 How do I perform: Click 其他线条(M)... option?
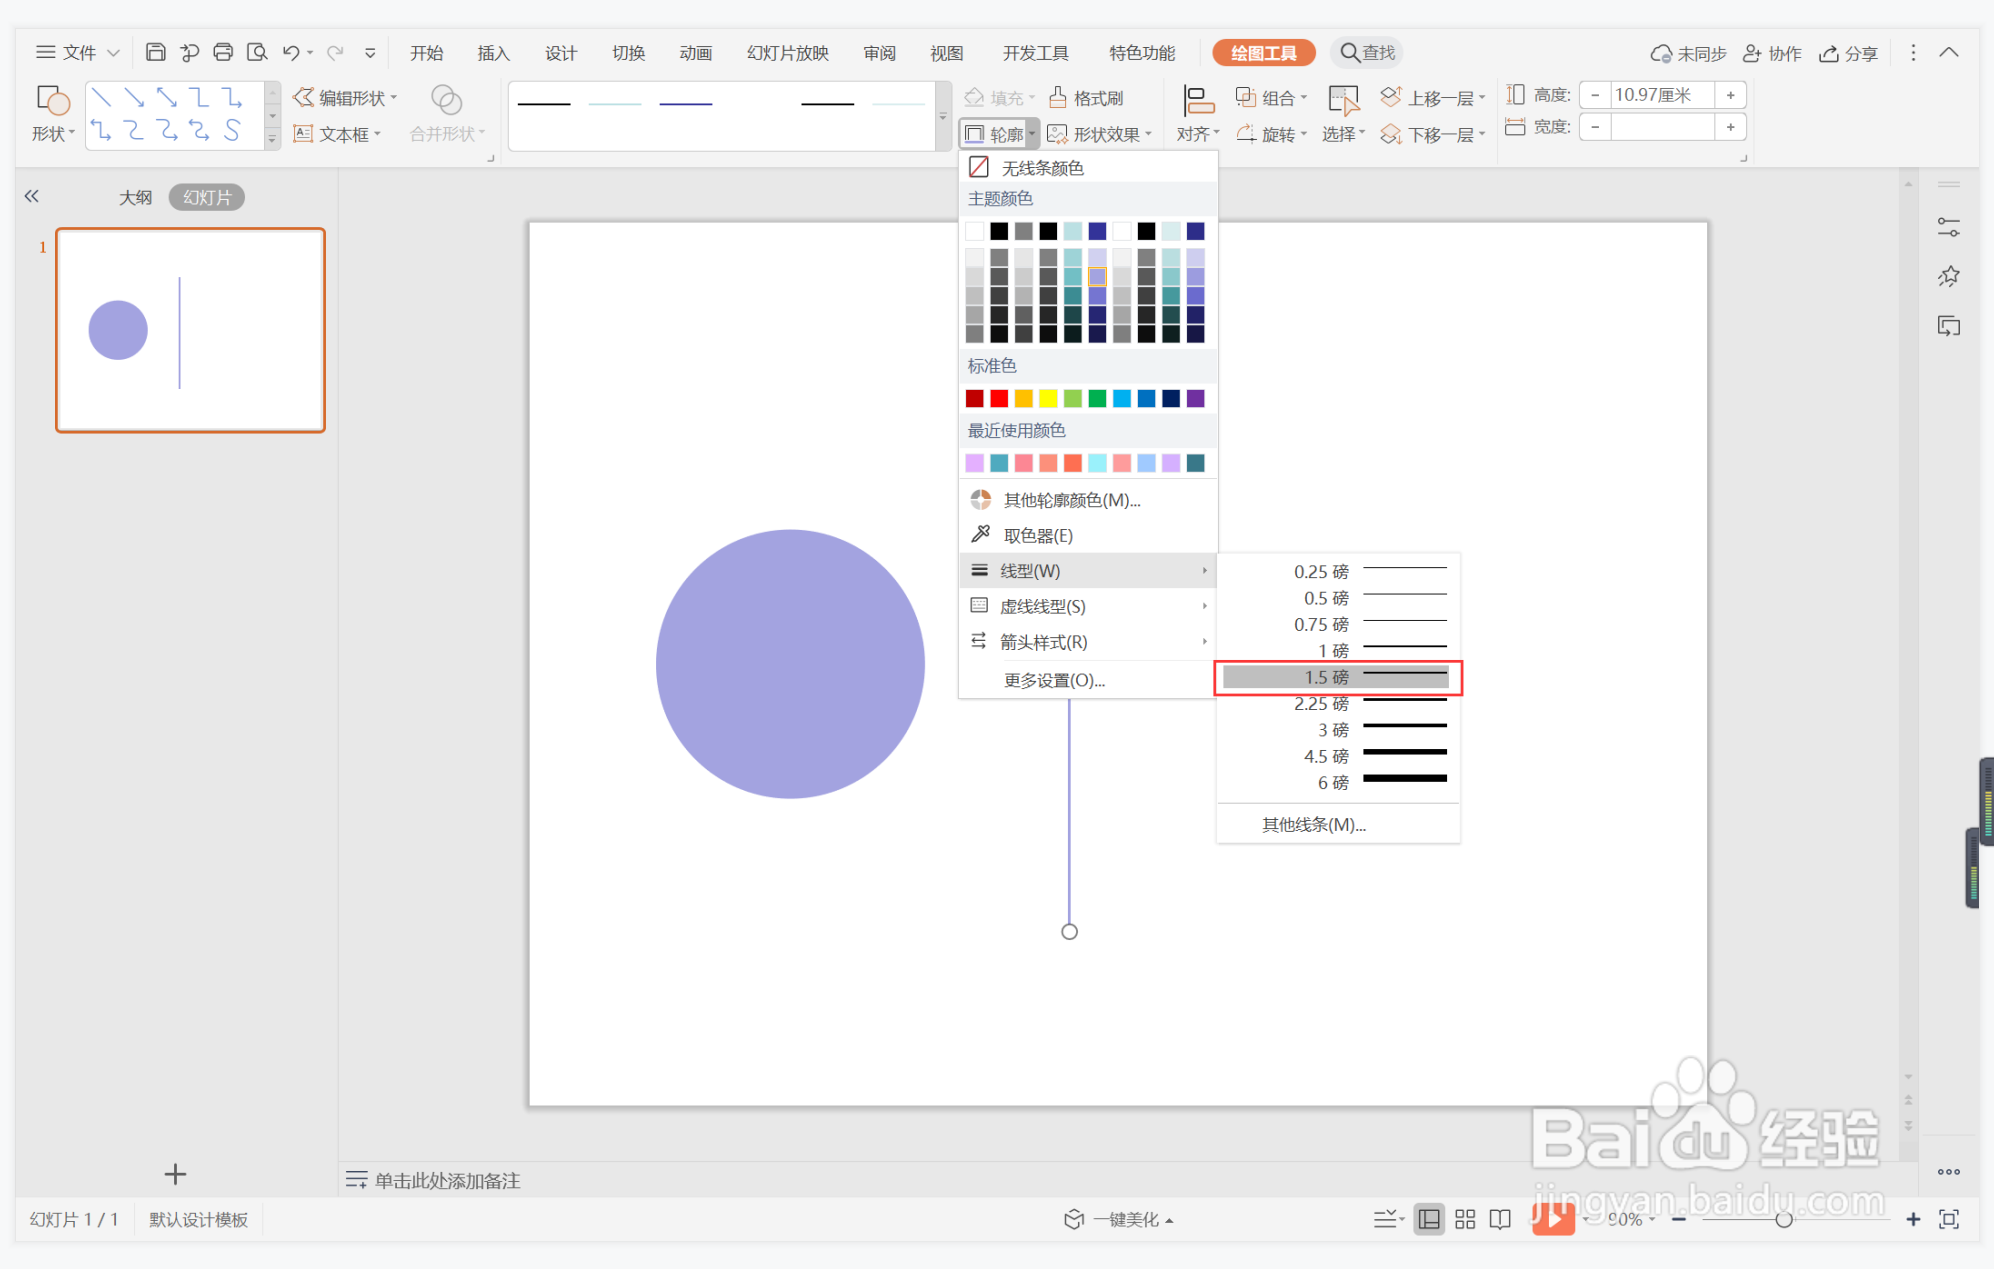click(x=1313, y=824)
